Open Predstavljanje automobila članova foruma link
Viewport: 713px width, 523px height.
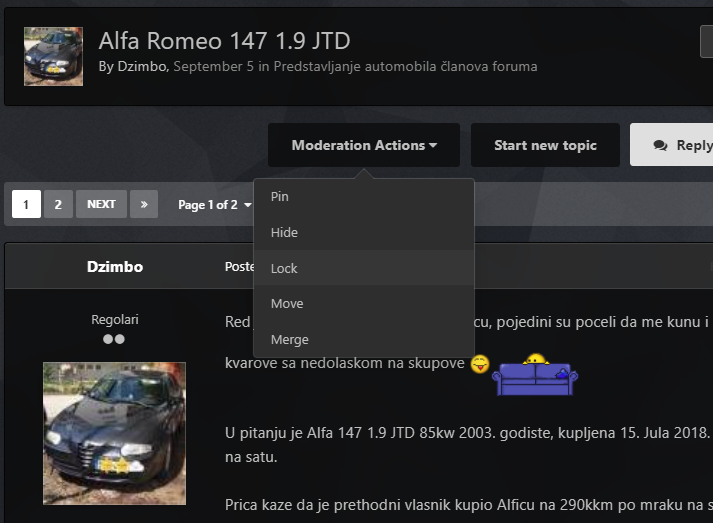tap(405, 66)
